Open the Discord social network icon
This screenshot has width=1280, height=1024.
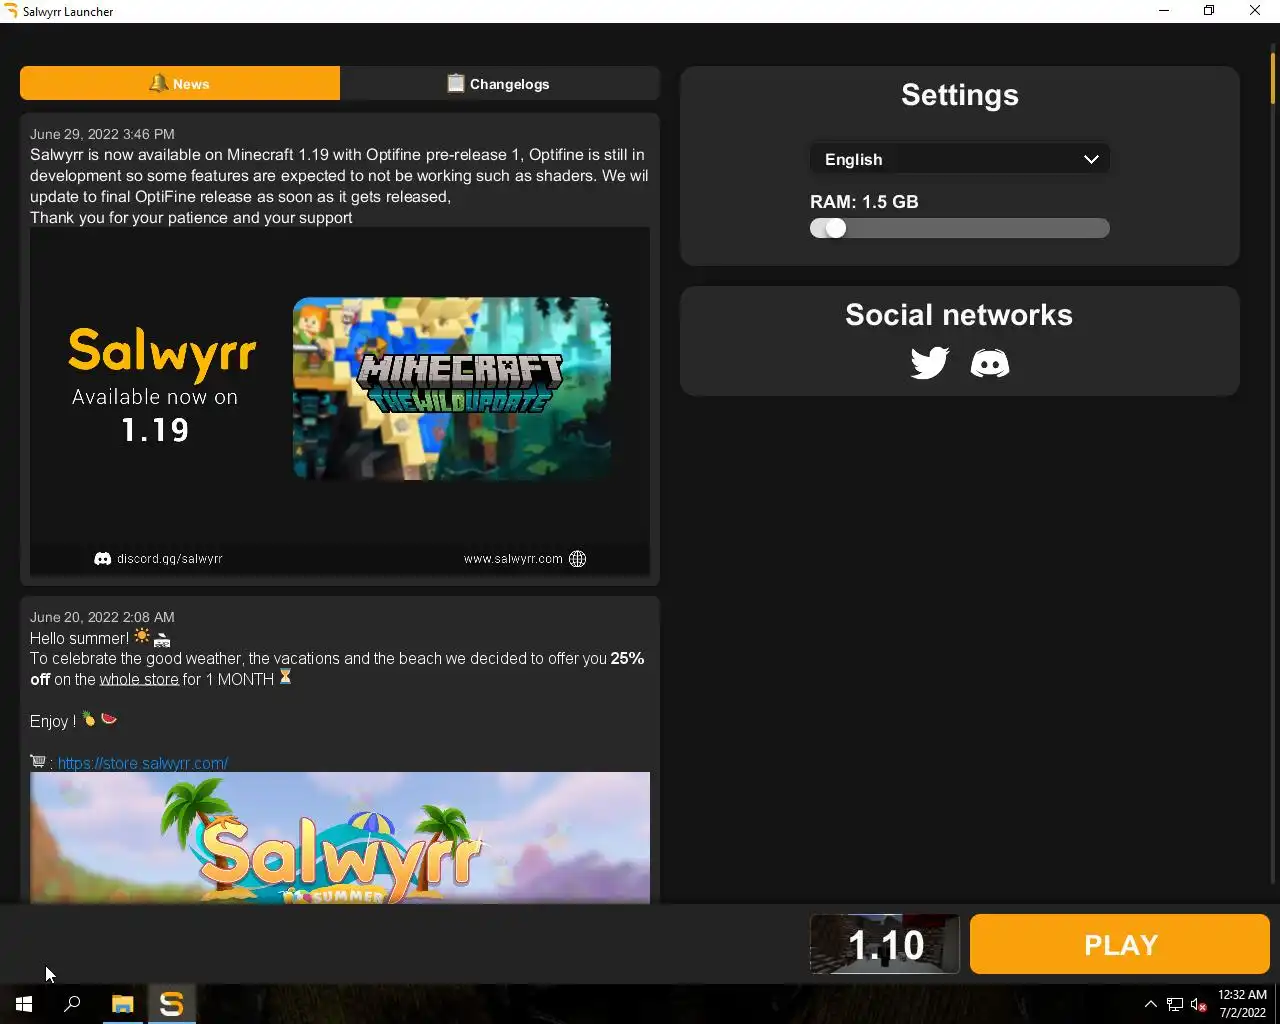point(990,363)
